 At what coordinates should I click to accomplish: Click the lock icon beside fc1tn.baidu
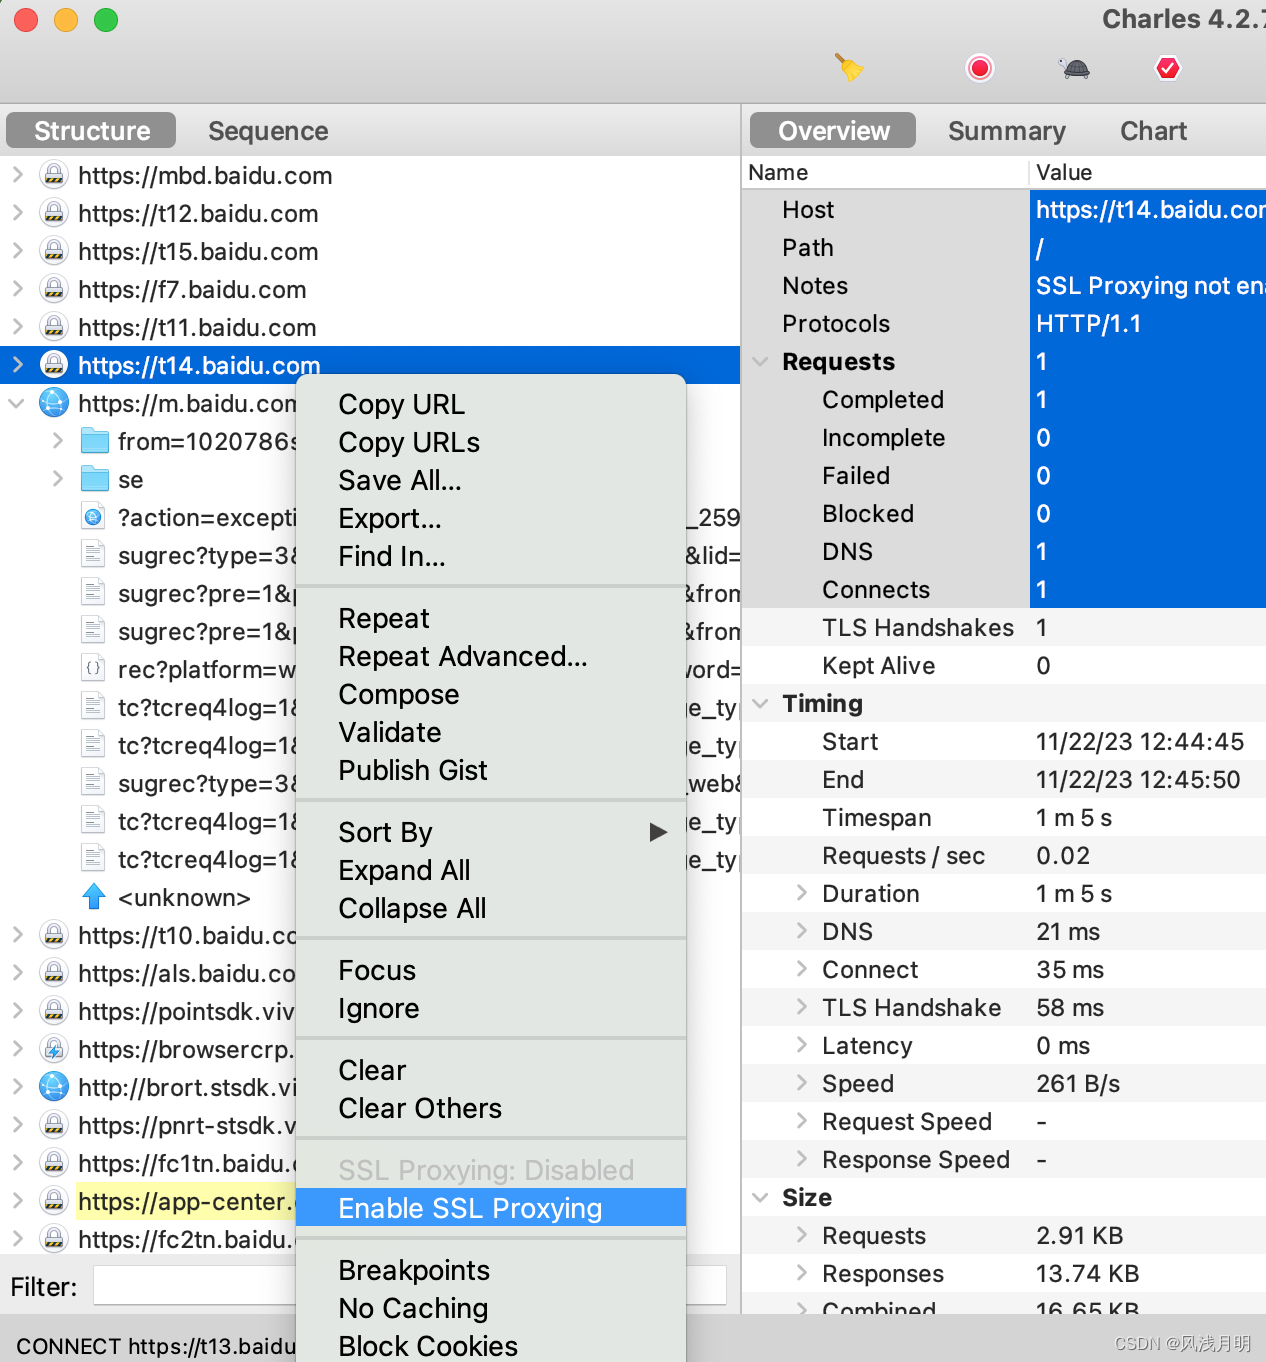point(54,1163)
